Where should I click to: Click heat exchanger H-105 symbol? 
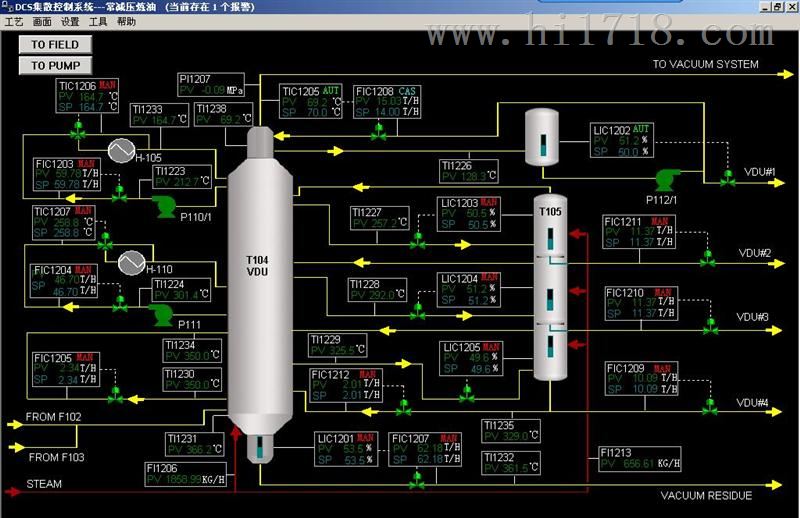tap(121, 150)
